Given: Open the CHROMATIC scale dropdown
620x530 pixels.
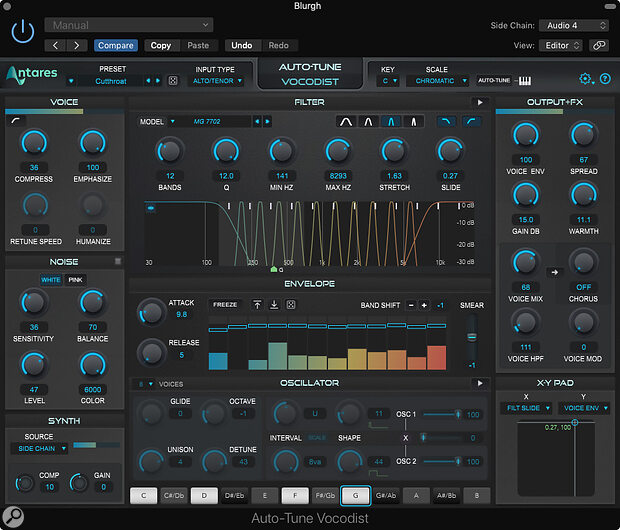Looking at the screenshot, I should [x=440, y=81].
